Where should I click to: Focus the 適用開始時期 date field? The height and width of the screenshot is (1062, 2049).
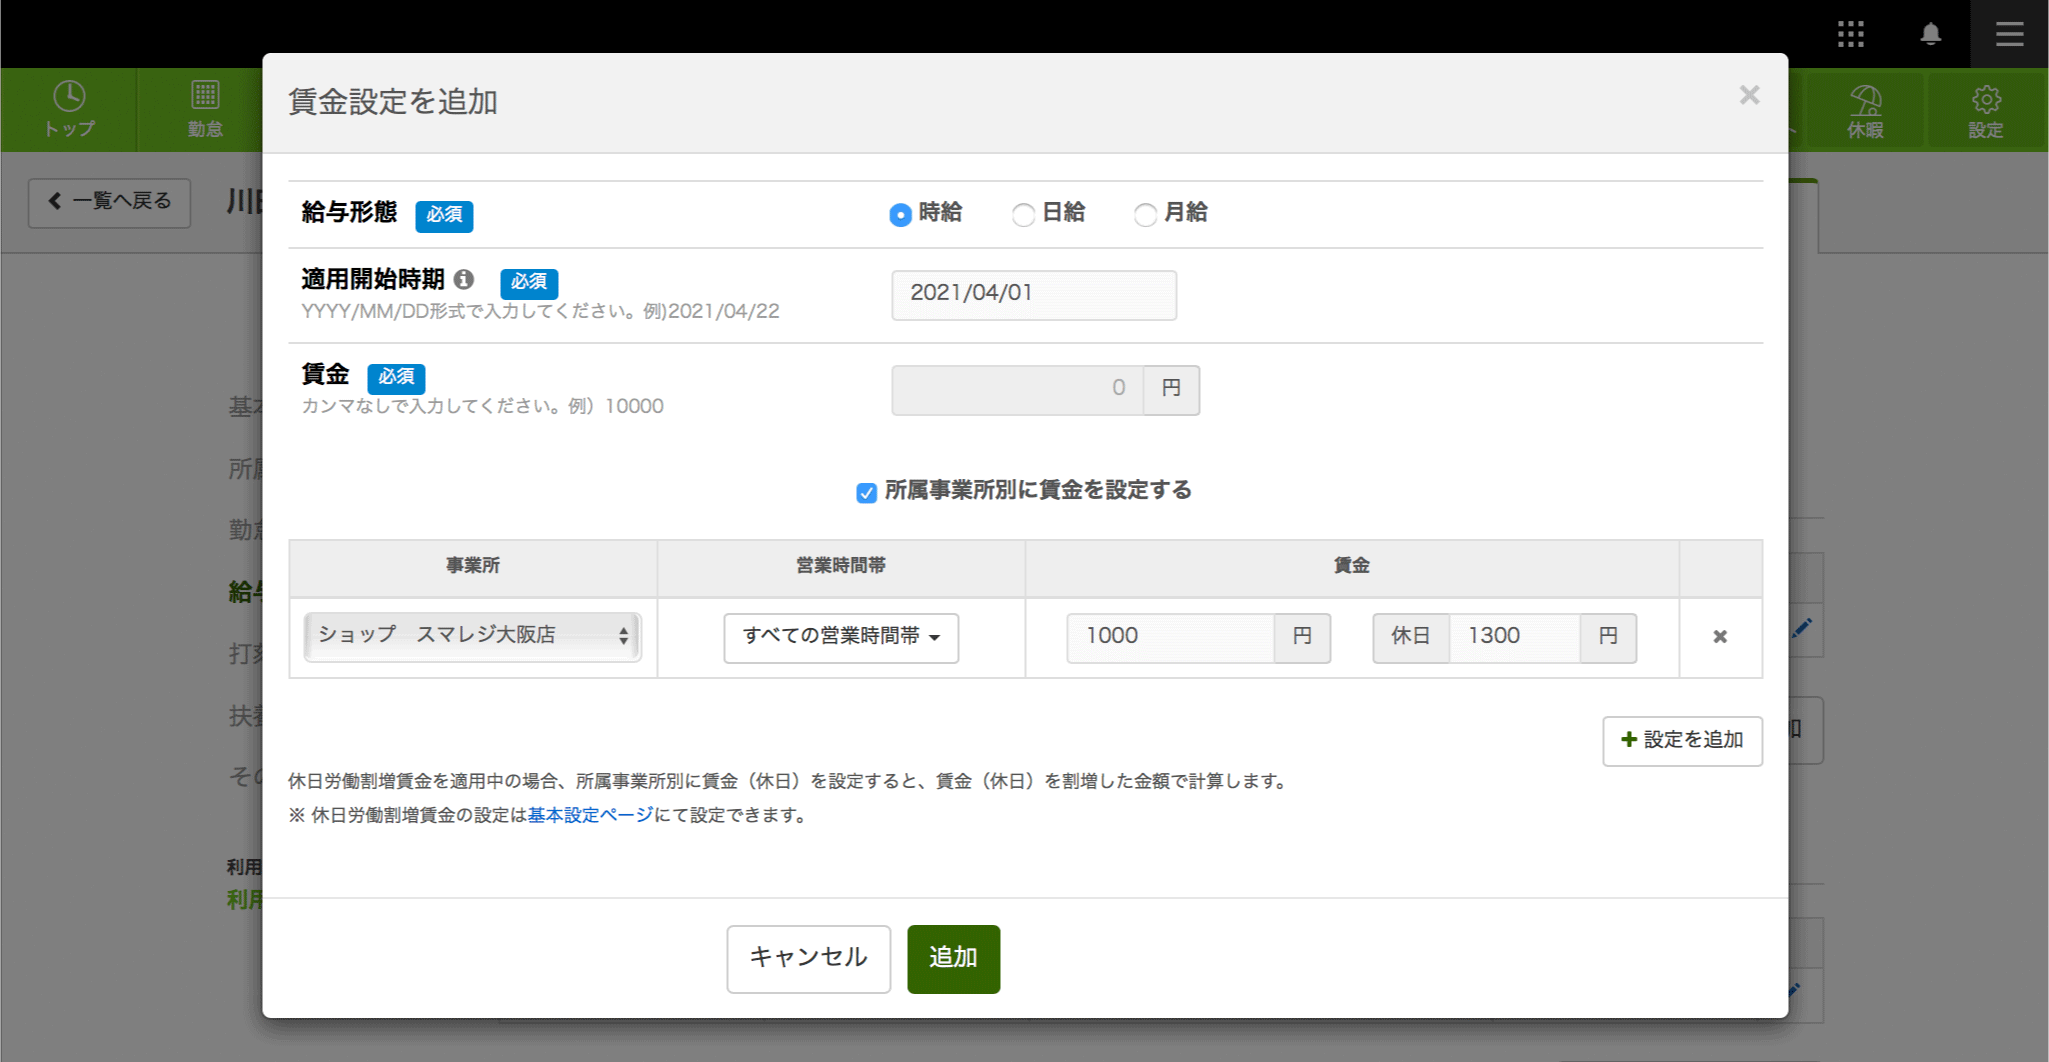tap(1034, 294)
